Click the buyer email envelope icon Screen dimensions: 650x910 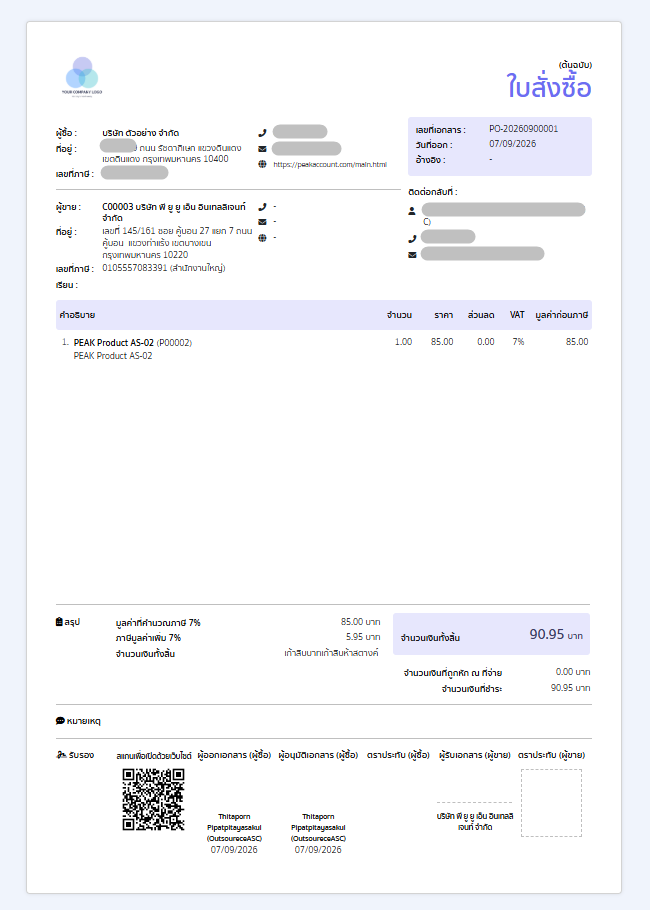(262, 149)
